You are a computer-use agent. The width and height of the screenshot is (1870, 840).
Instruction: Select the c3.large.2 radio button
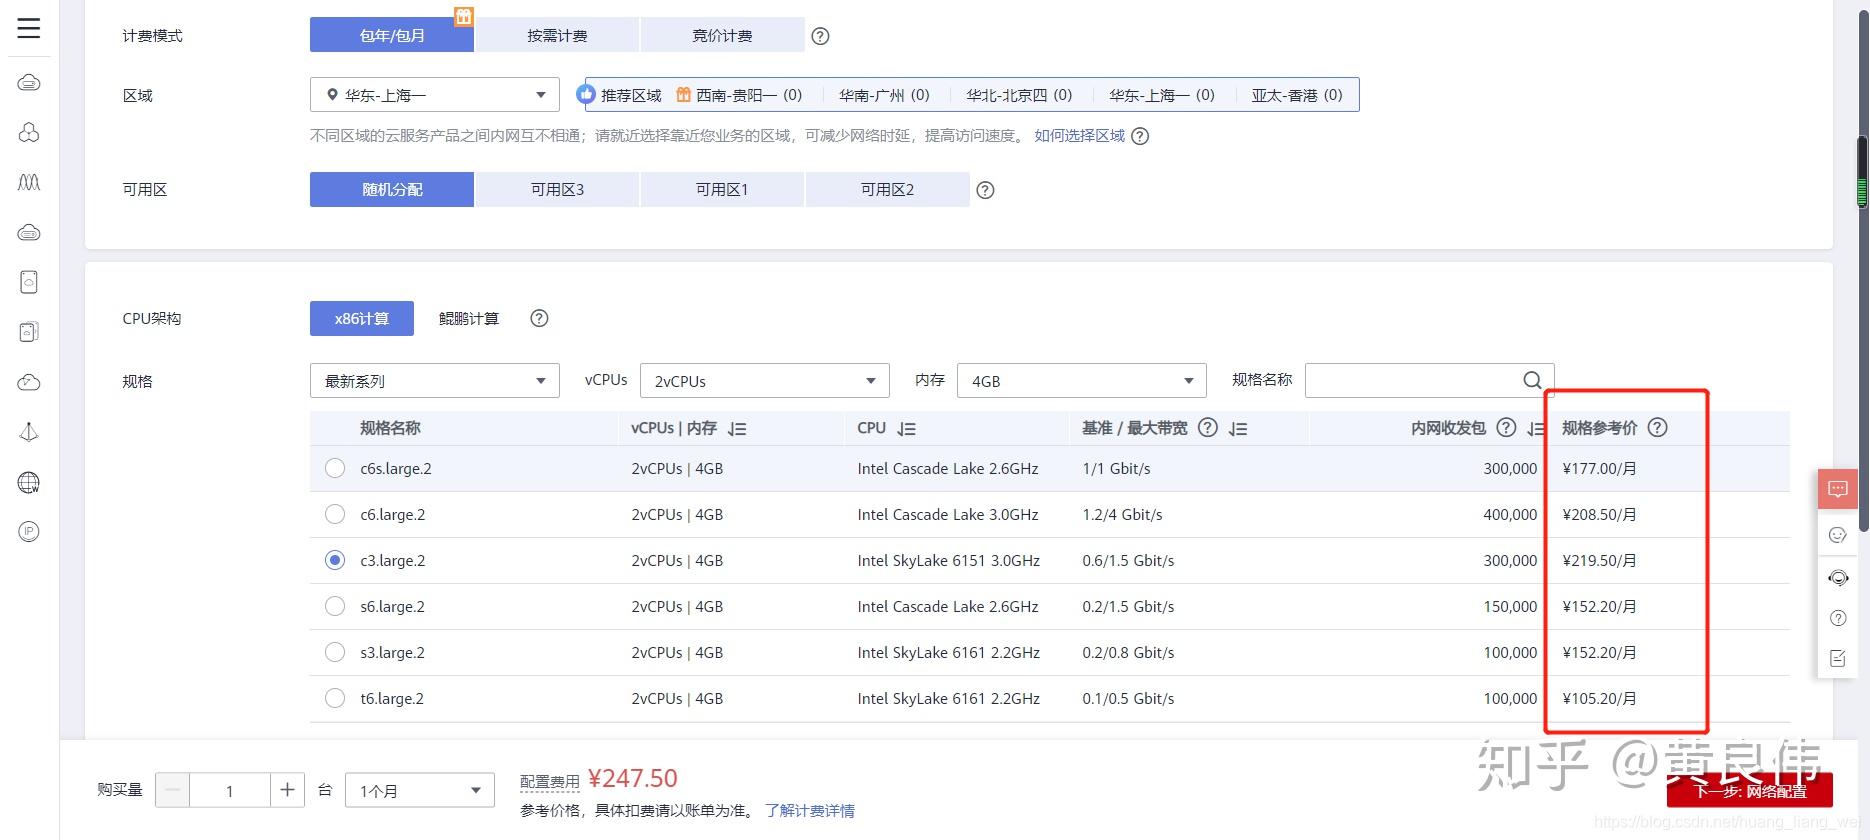[x=335, y=560]
